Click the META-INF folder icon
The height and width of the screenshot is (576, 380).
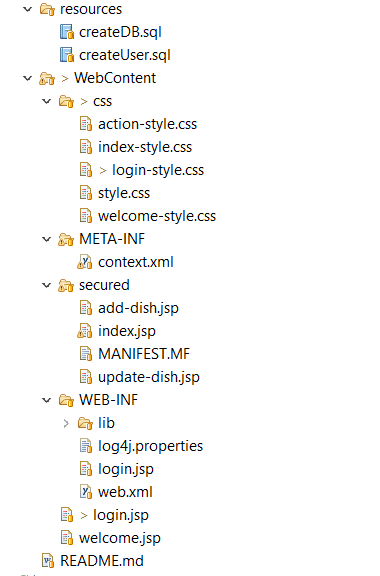click(66, 240)
